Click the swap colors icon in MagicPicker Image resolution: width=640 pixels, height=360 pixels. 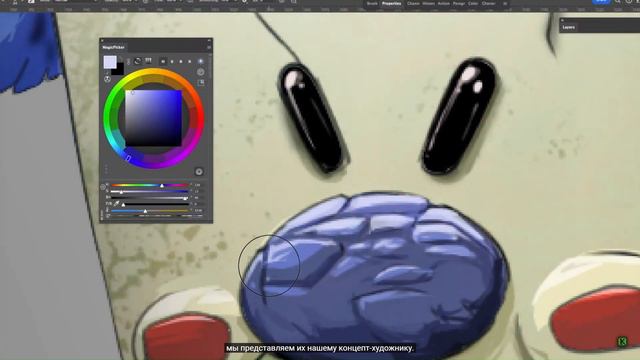(120, 59)
